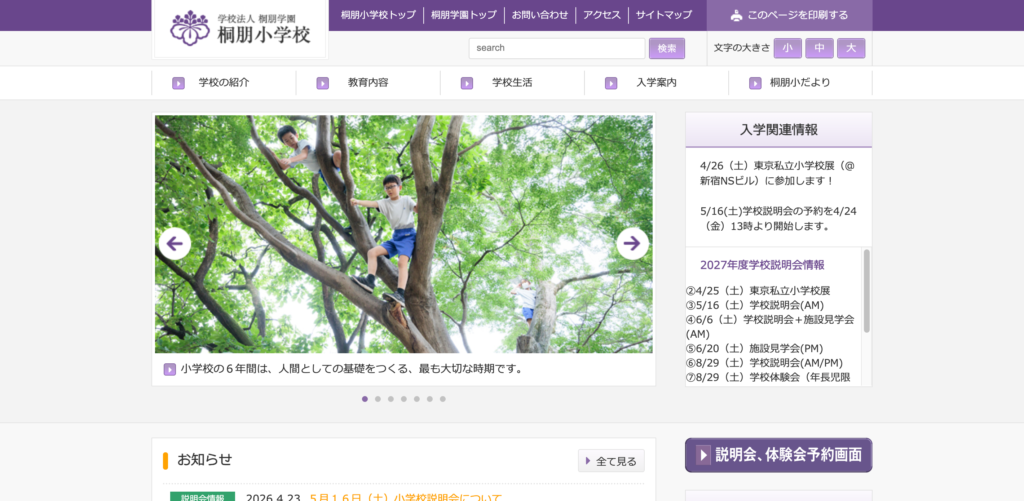Click the arrow icon beside 入学案内
Screen dimensions: 1024x501
610,83
